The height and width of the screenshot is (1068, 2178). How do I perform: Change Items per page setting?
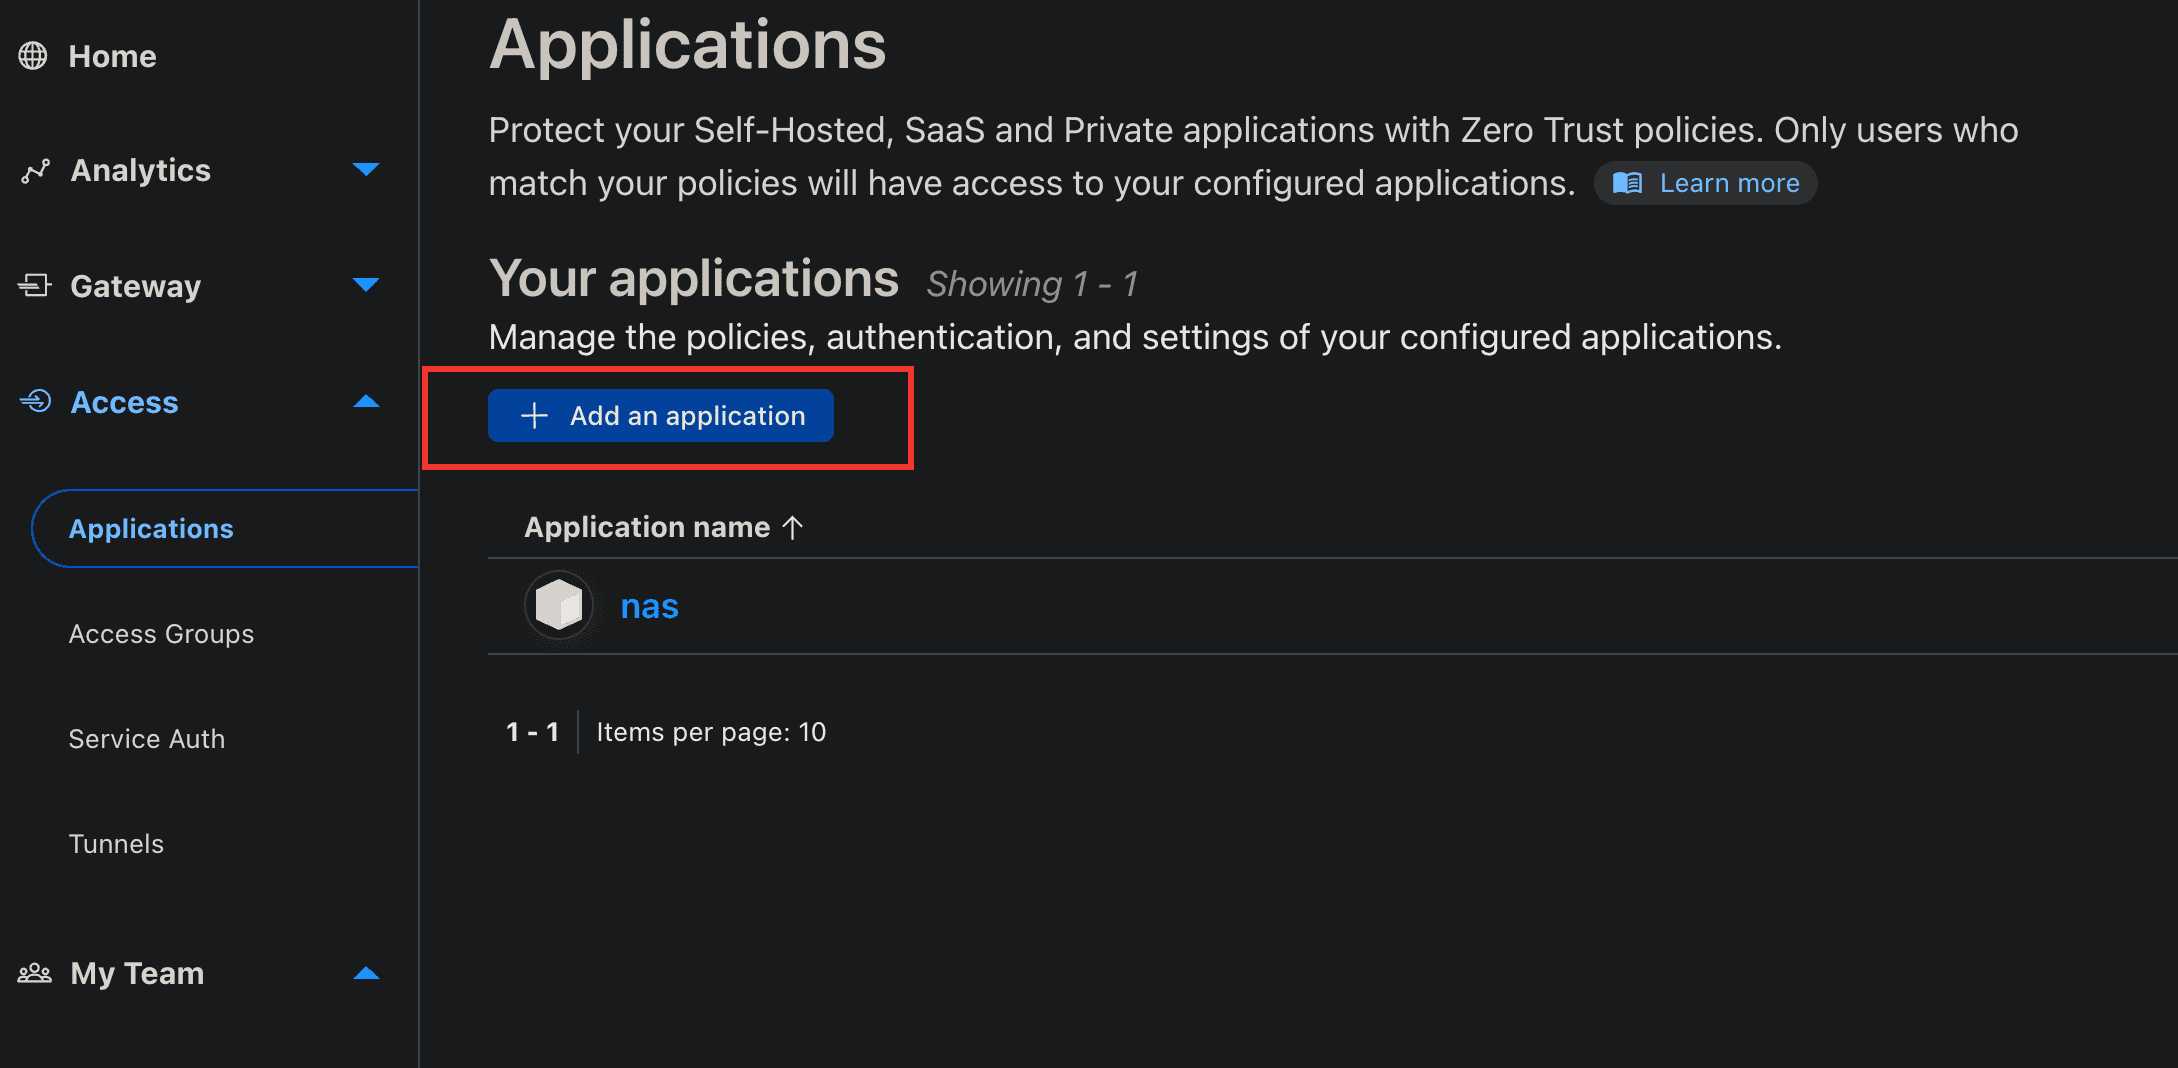(x=711, y=732)
